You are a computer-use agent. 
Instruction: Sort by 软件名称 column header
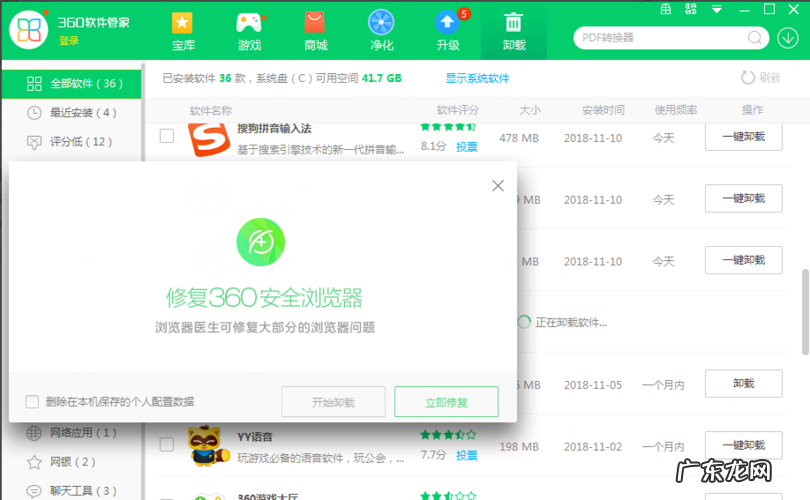coord(211,111)
